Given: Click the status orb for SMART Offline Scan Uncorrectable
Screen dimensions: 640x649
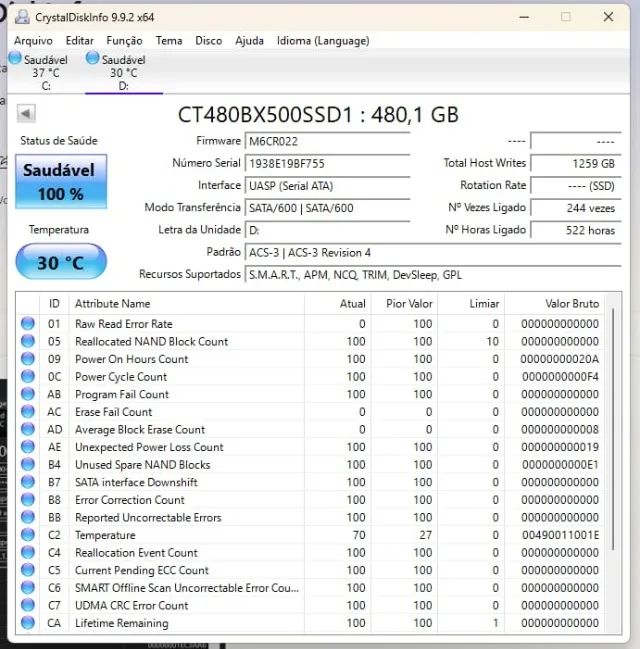Looking at the screenshot, I should point(28,587).
